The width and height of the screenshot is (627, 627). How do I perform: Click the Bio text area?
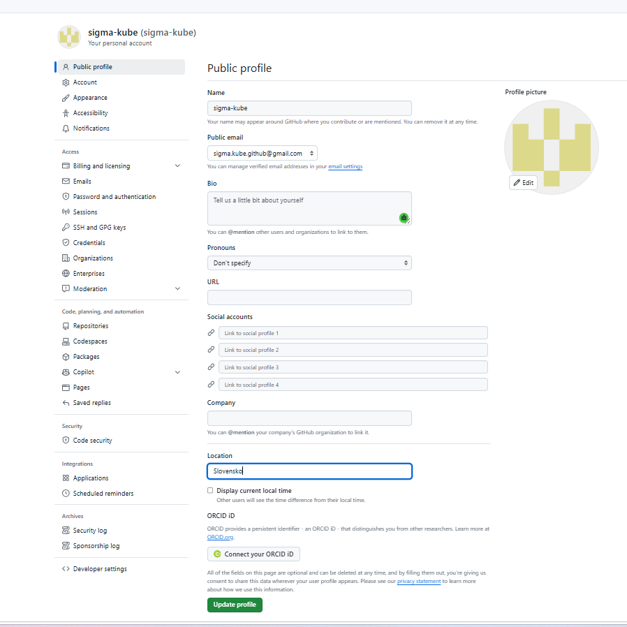310,208
